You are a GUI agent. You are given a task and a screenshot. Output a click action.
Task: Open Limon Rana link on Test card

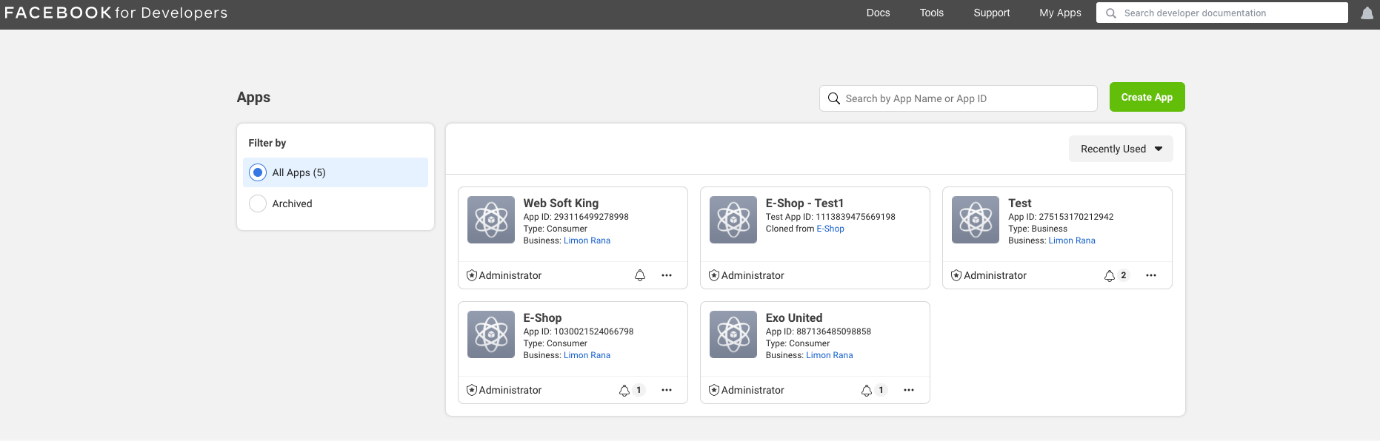point(1071,240)
